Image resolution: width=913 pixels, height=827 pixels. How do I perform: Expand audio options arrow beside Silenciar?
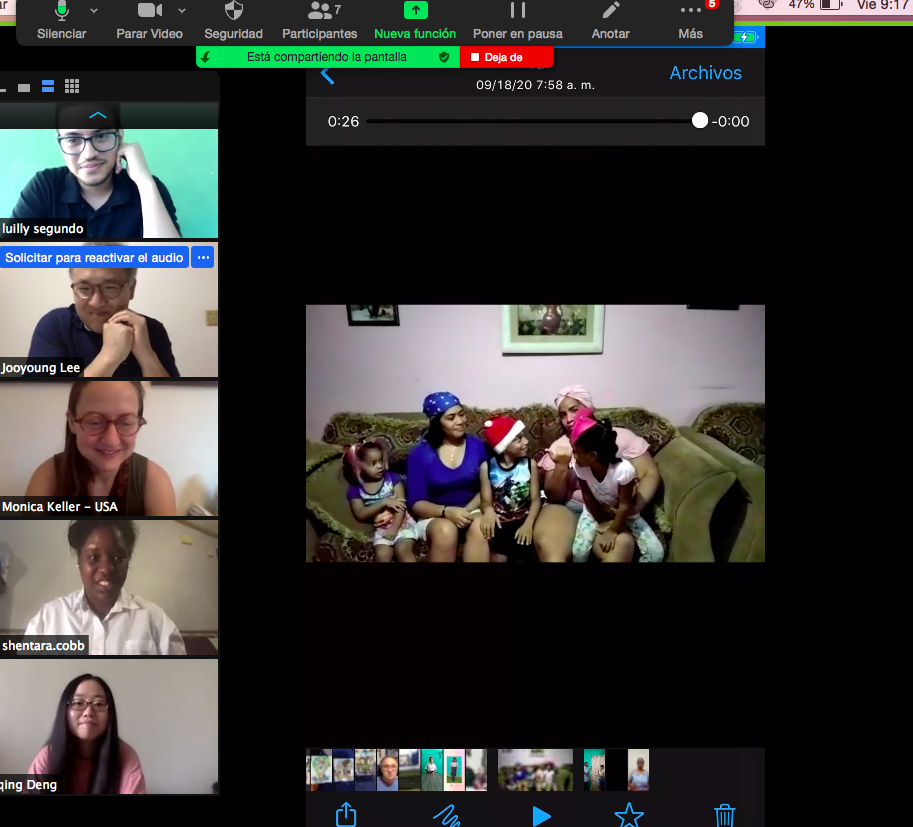[x=94, y=10]
